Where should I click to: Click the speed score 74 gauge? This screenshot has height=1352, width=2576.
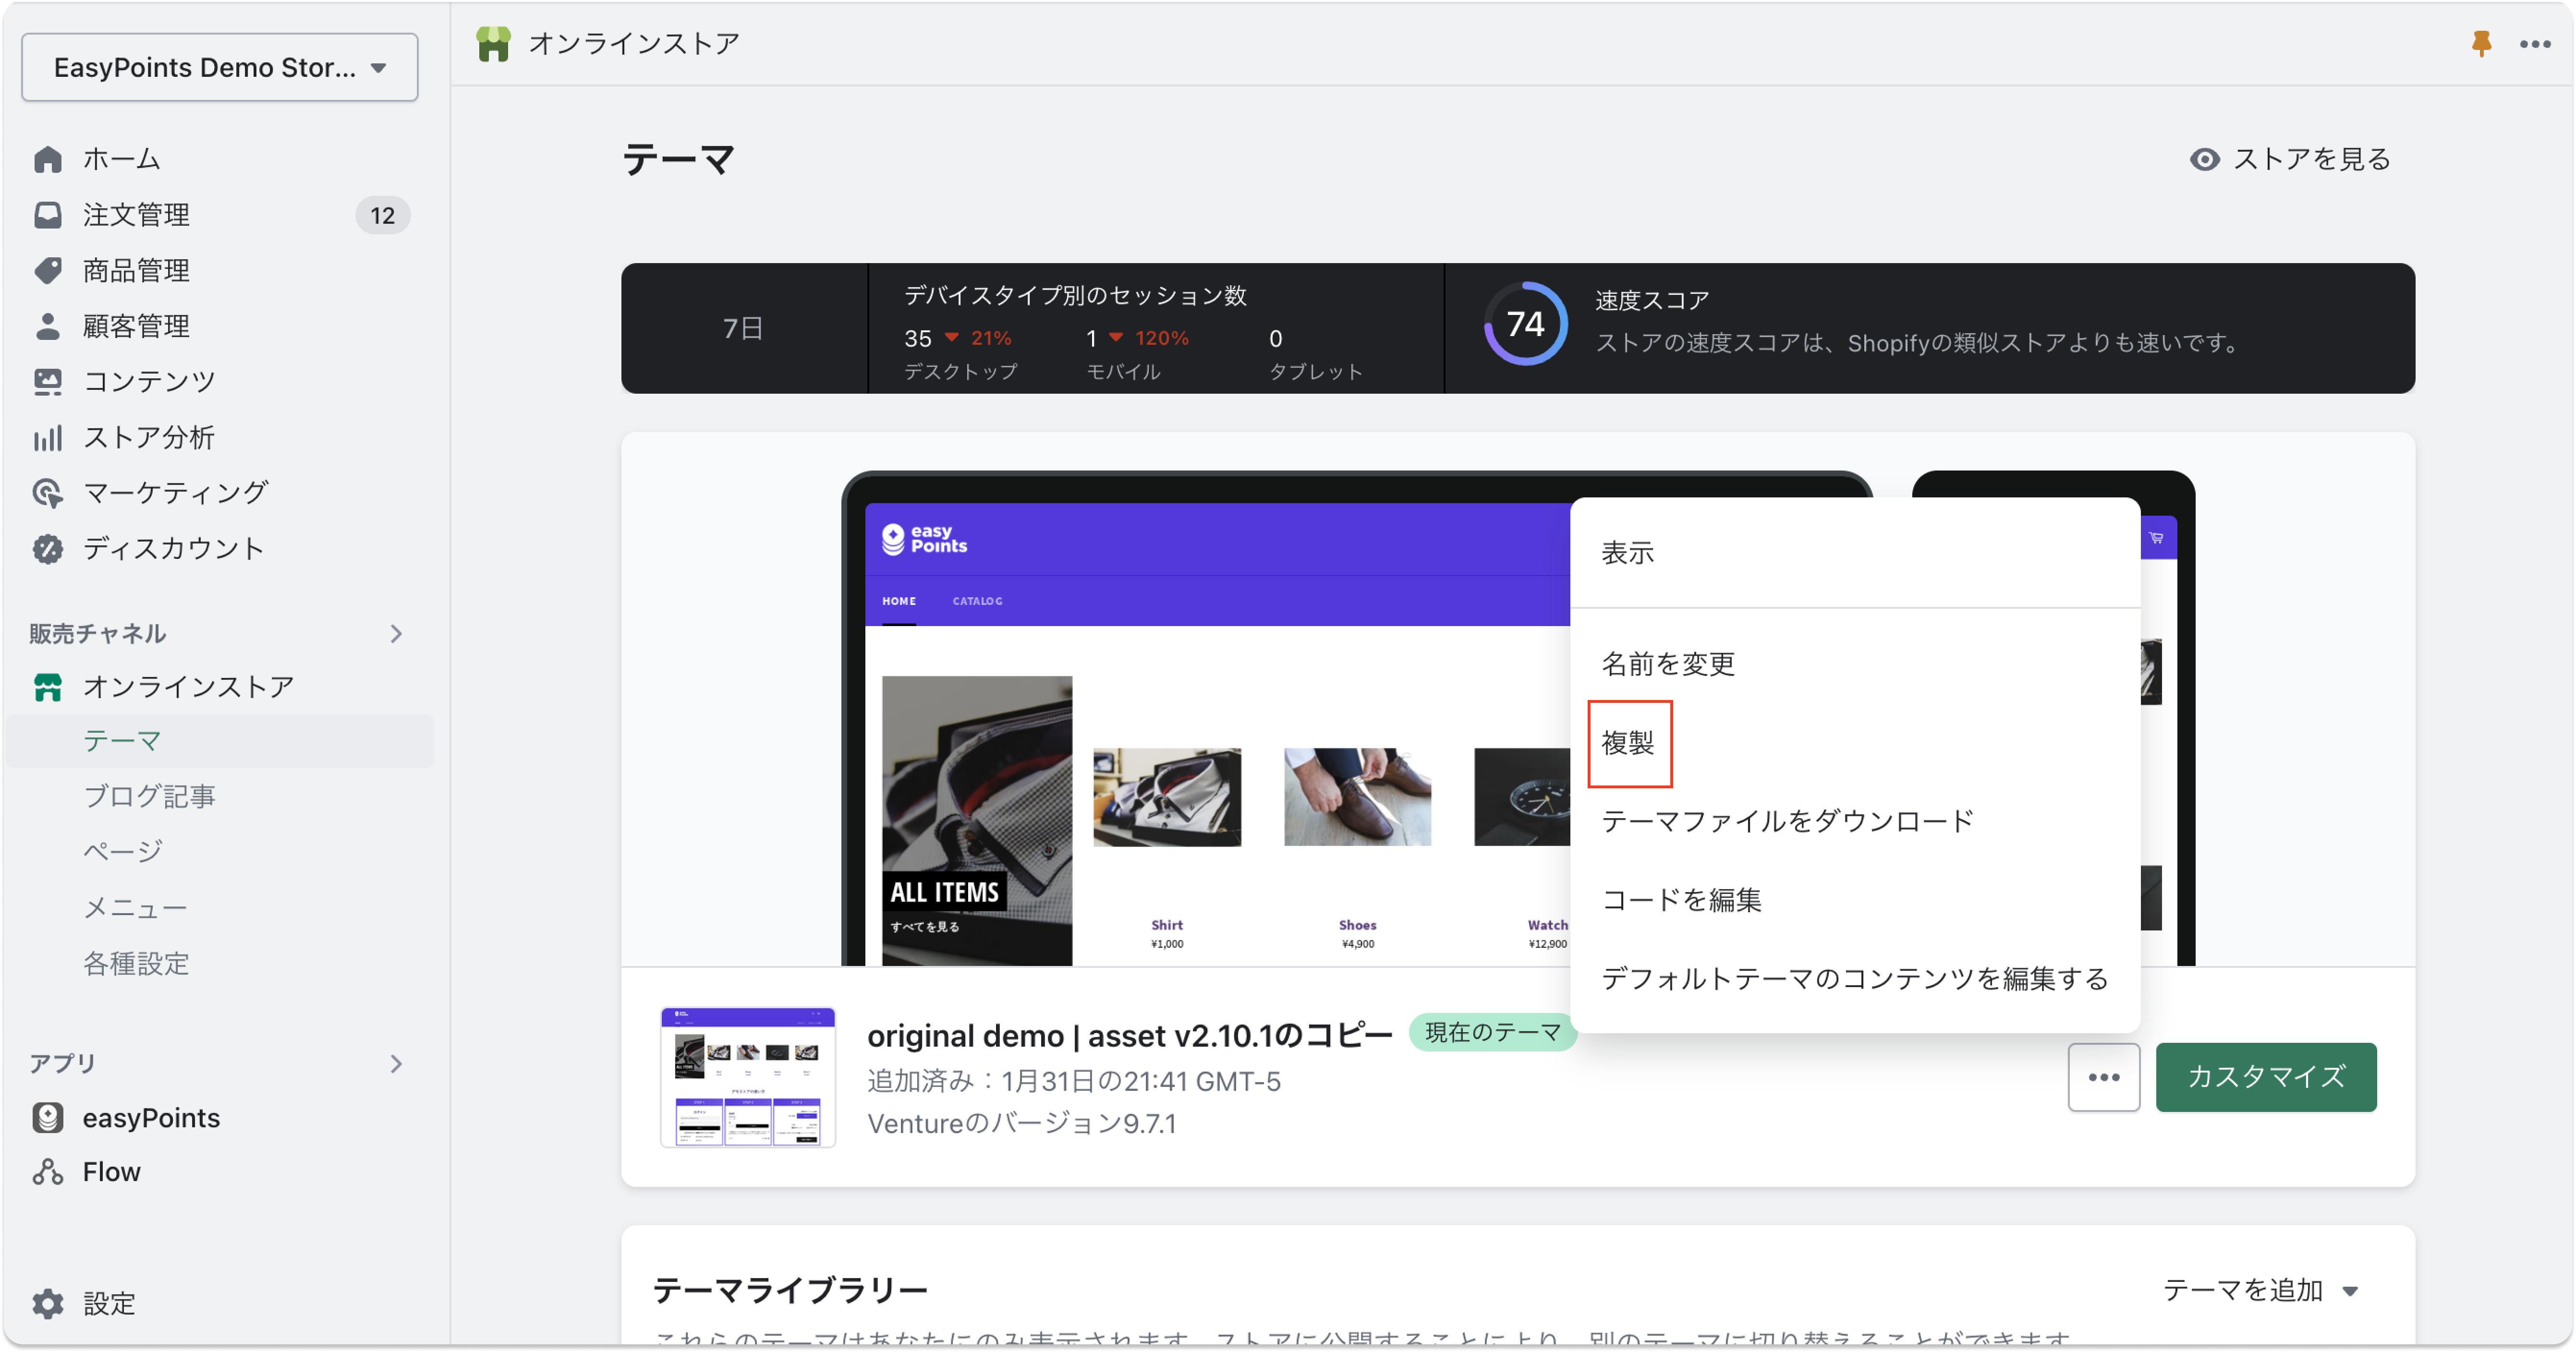(1525, 324)
